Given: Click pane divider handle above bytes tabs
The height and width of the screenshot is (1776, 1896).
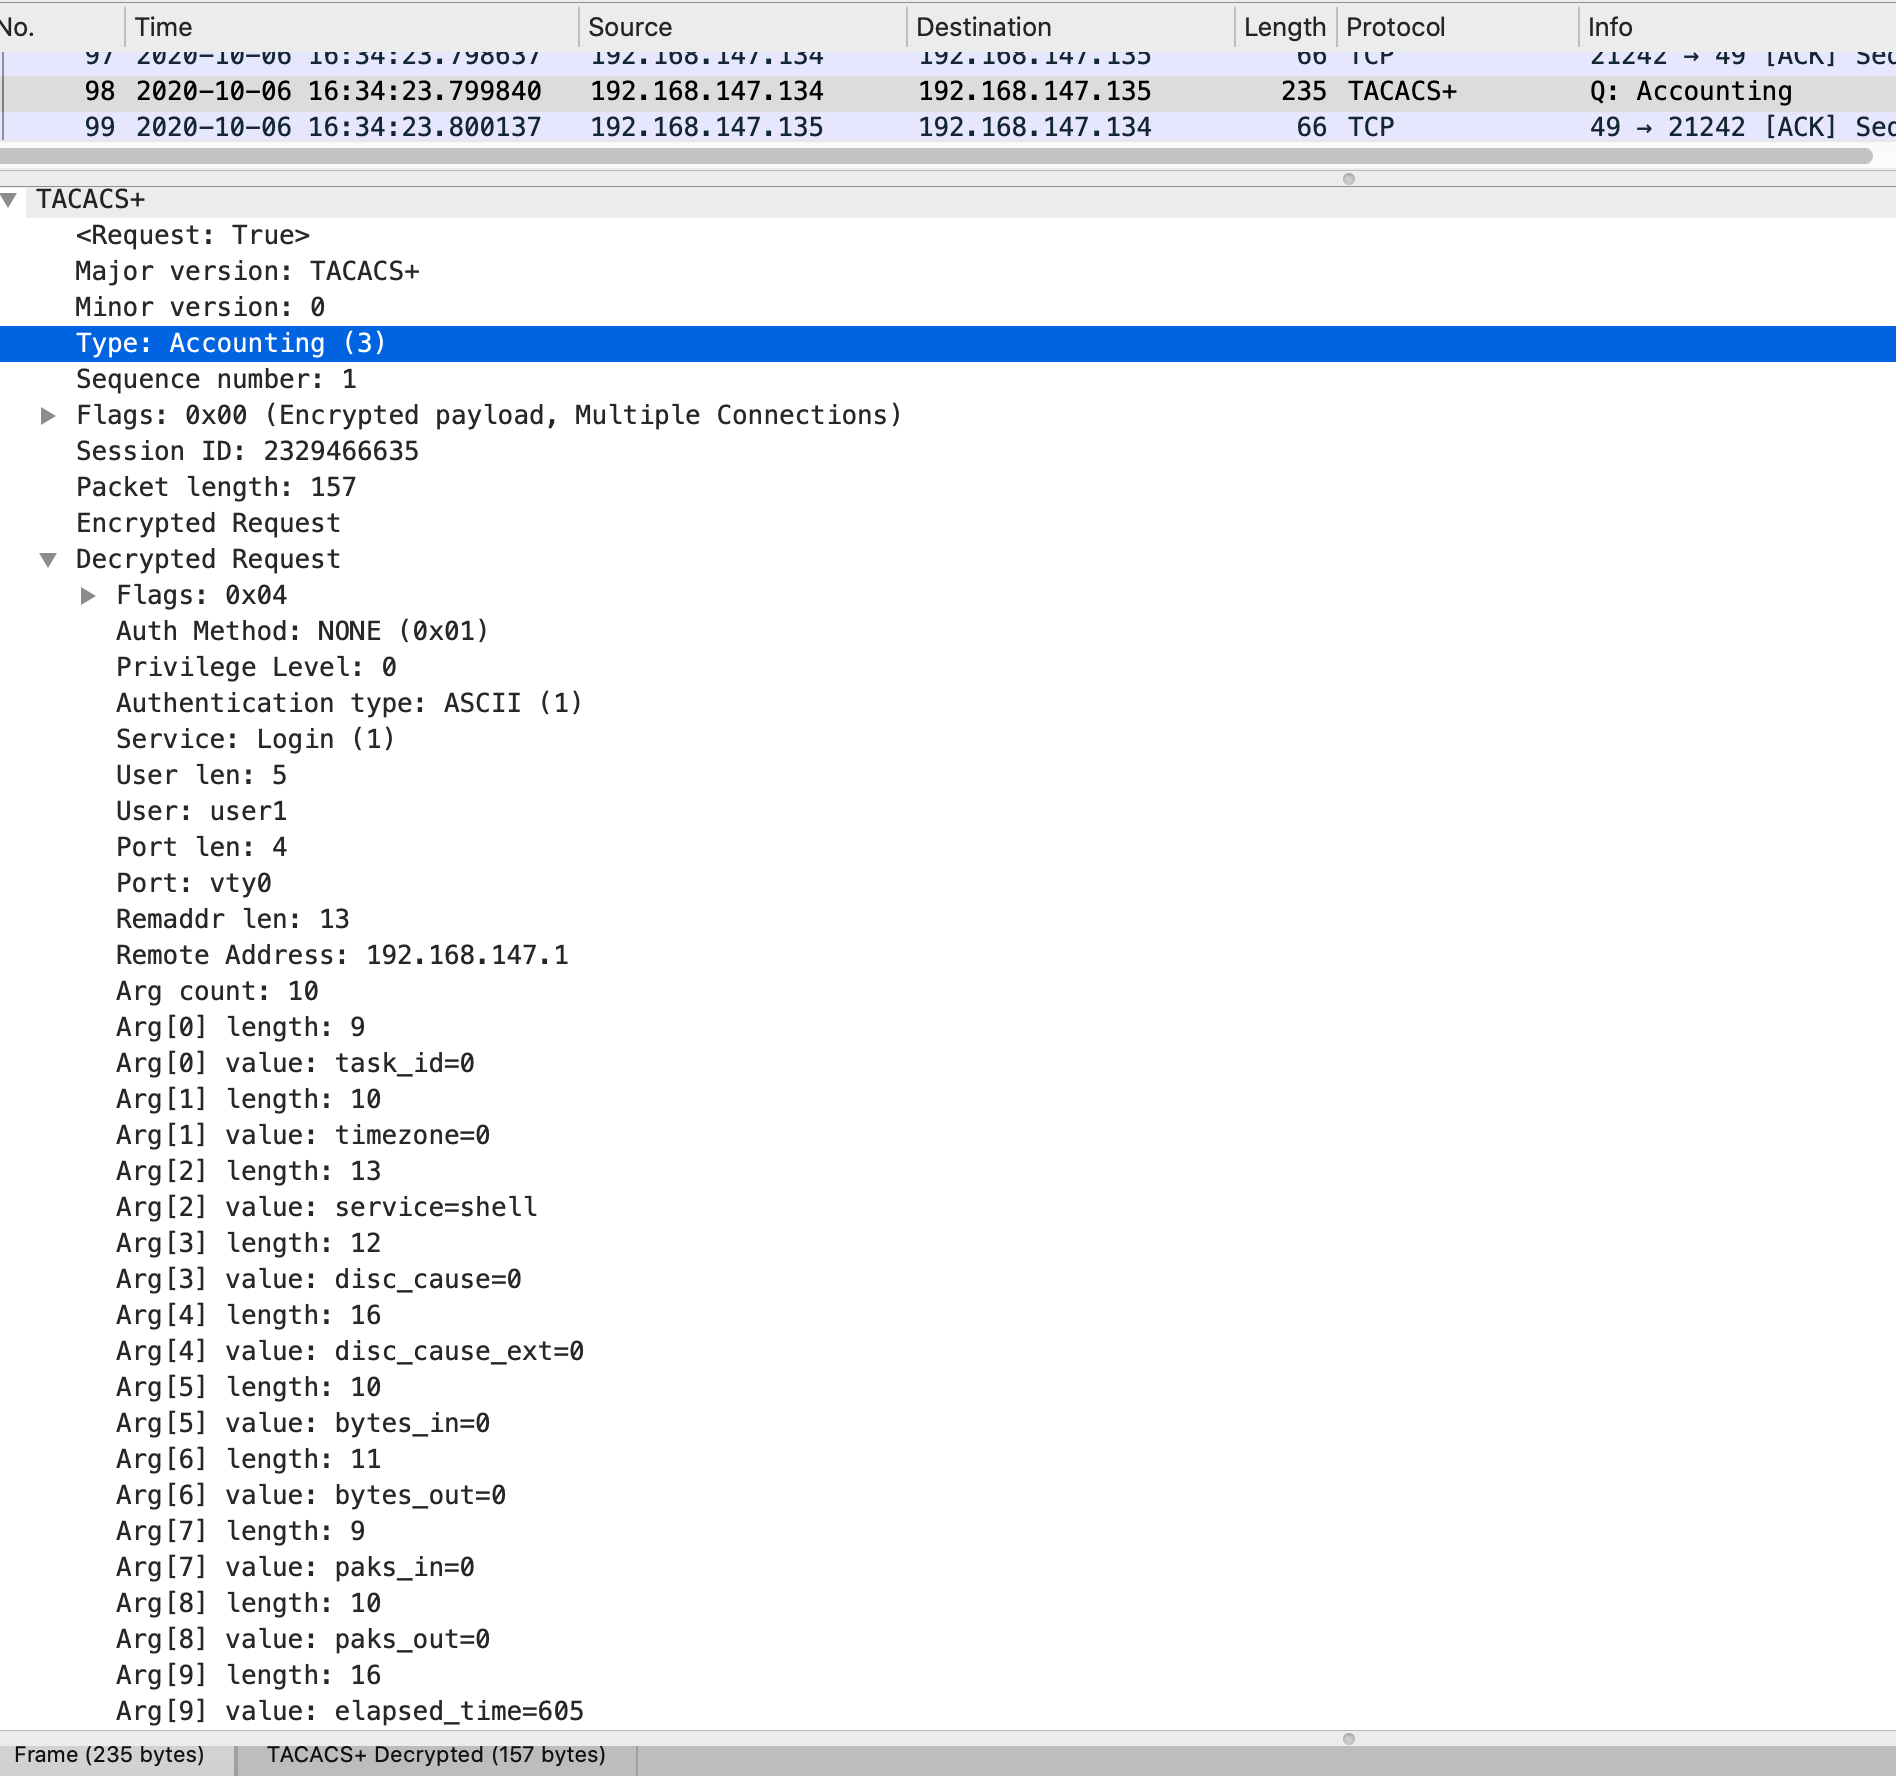Looking at the screenshot, I should click(1349, 1739).
